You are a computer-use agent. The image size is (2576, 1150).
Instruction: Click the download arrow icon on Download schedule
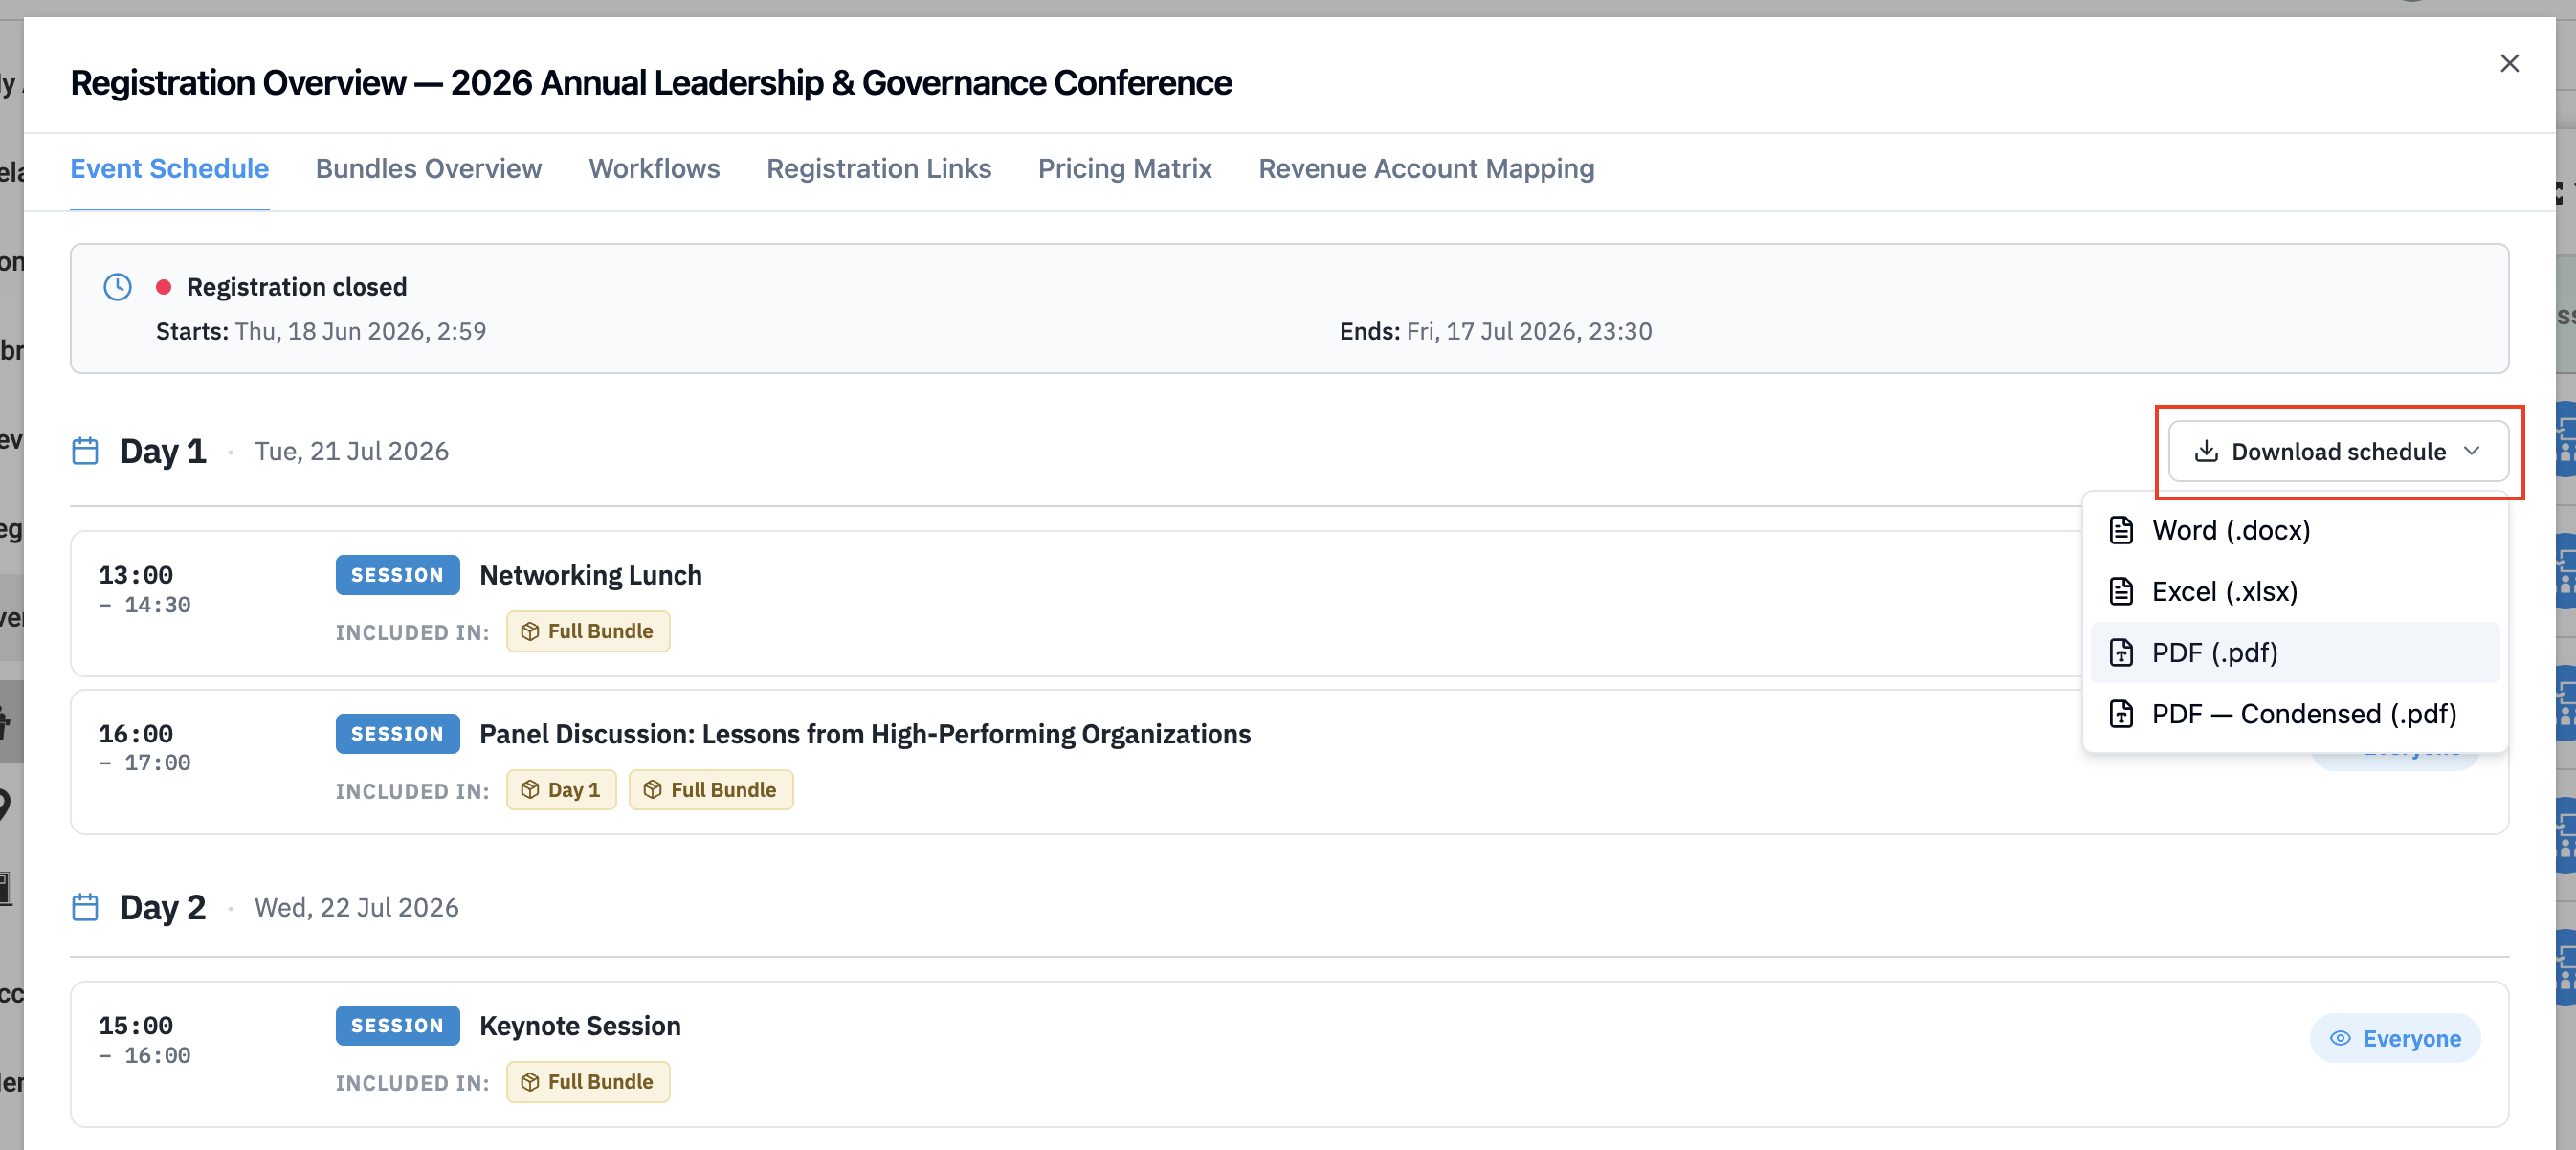click(x=2205, y=451)
